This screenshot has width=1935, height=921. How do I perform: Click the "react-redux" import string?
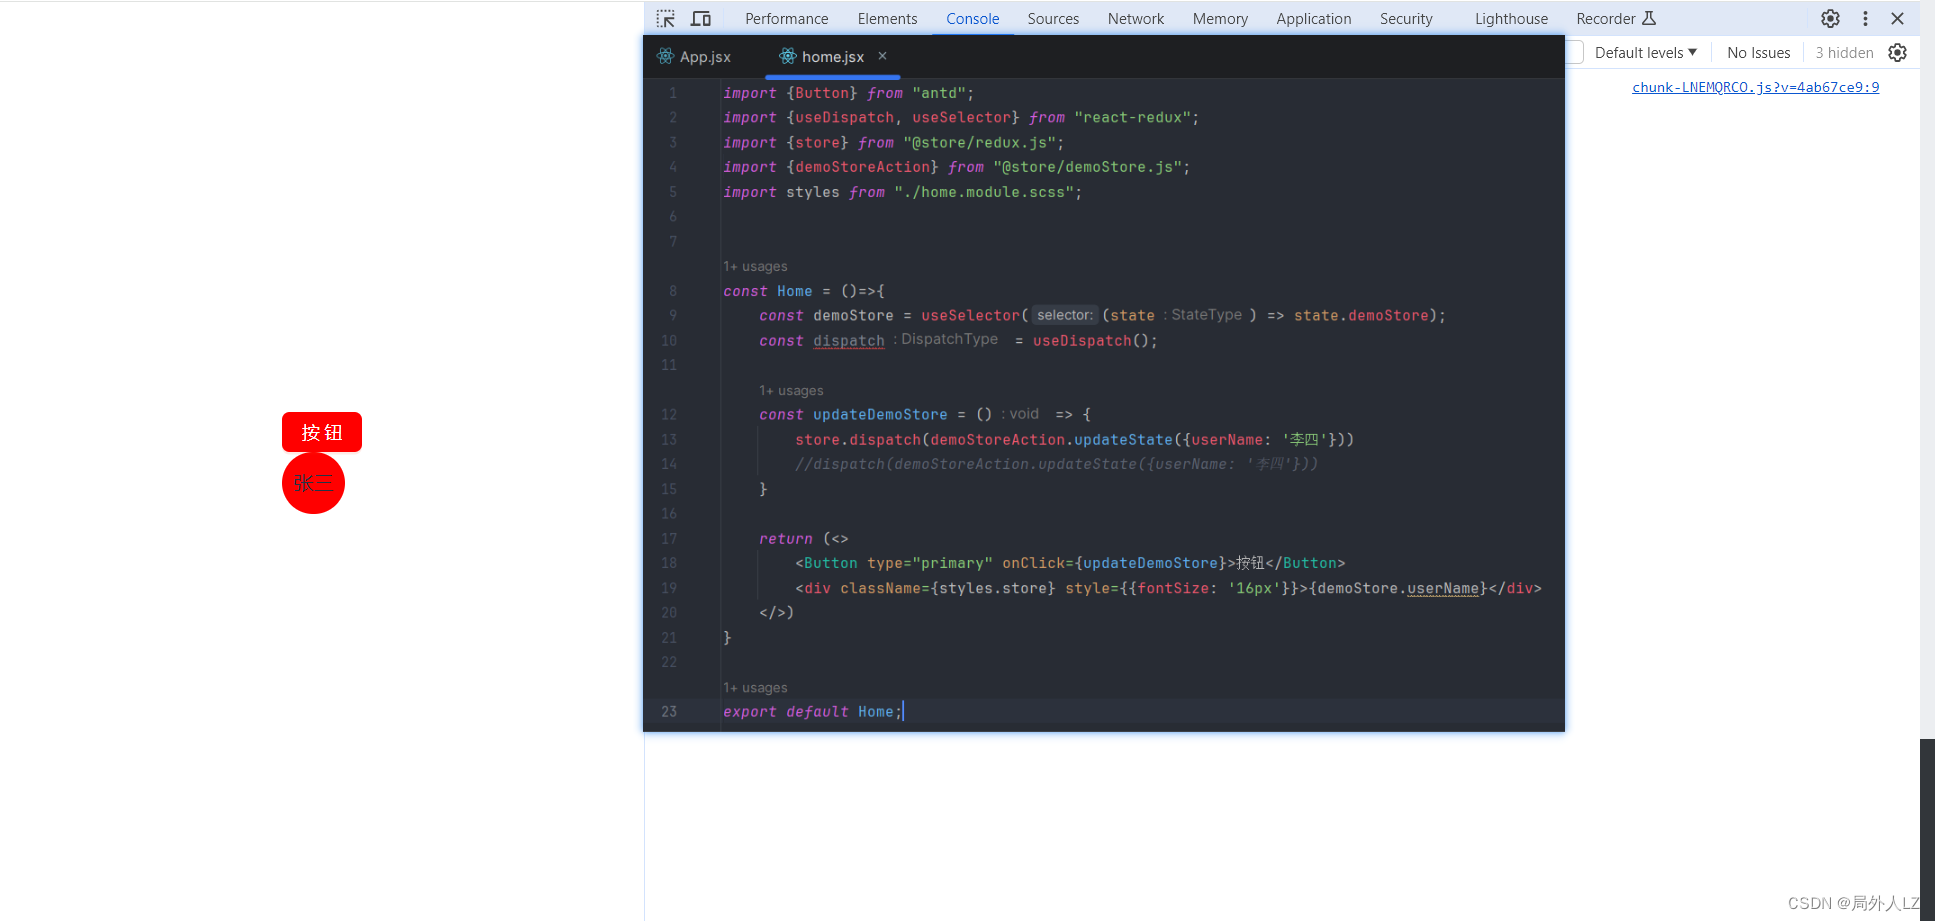click(x=1133, y=118)
